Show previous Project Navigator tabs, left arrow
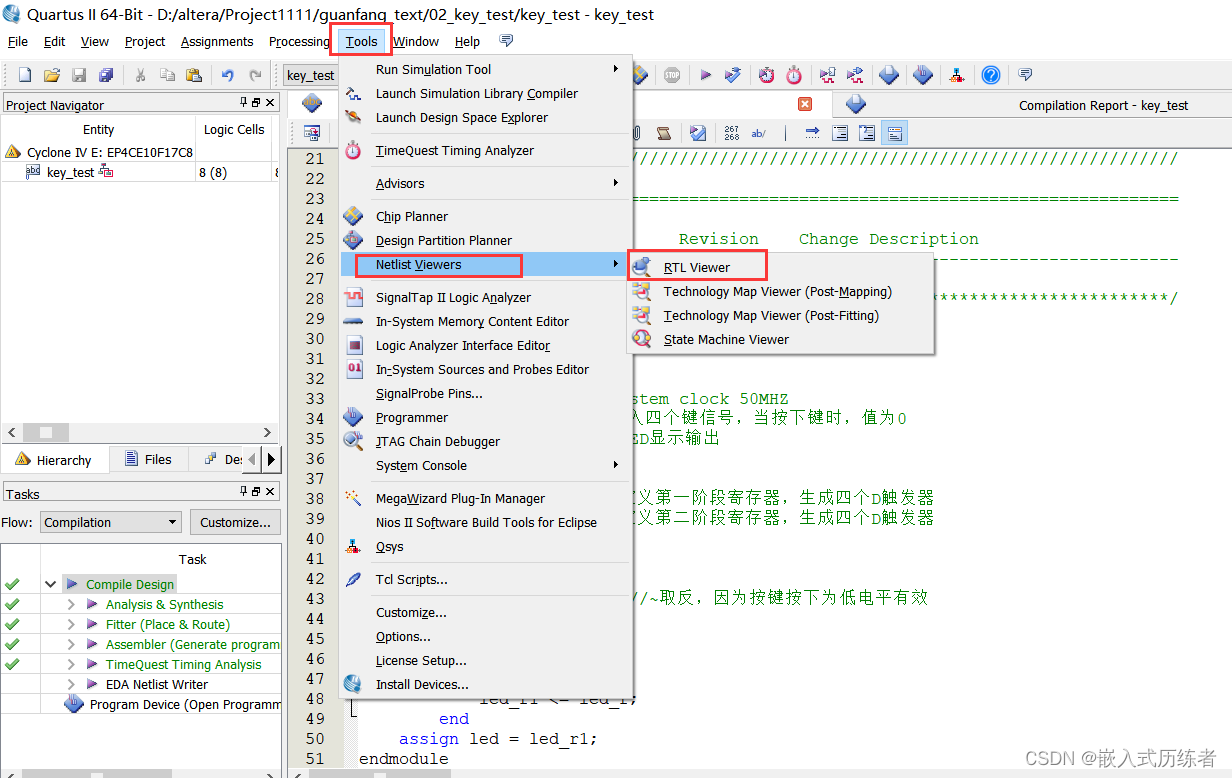The width and height of the screenshot is (1232, 778). point(254,459)
